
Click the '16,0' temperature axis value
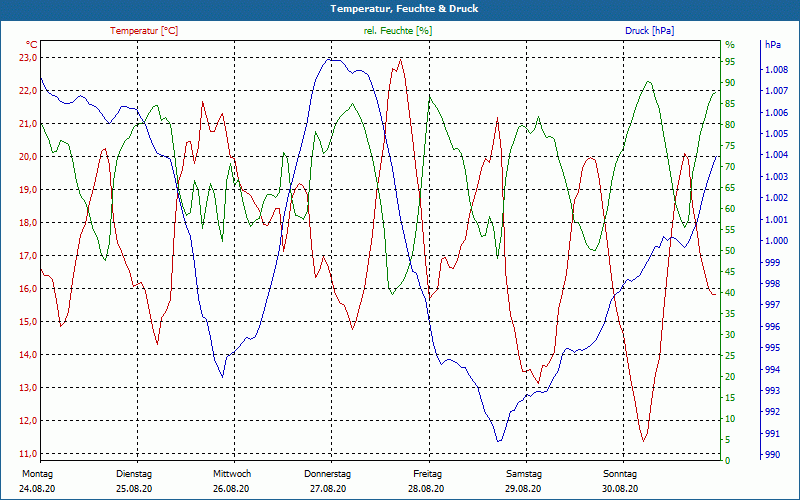(29, 289)
